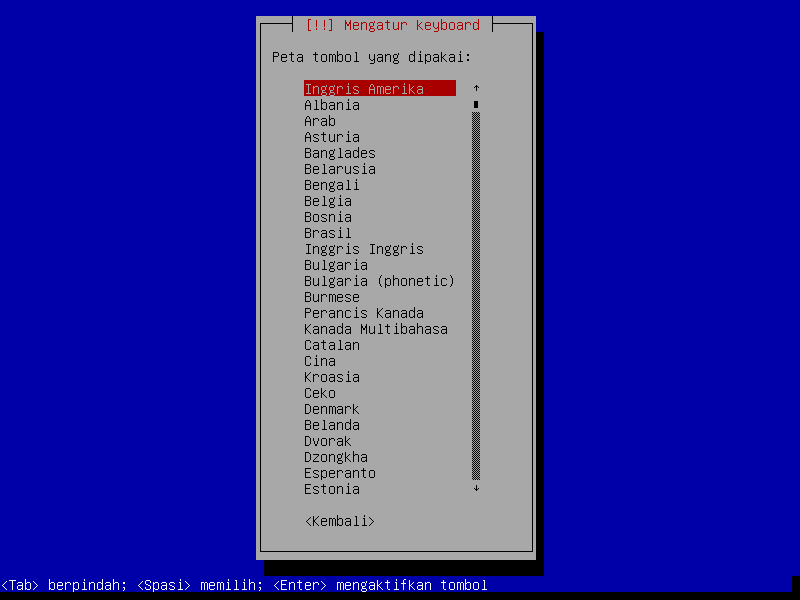Choose the Estonia keymap
800x600 pixels.
click(332, 489)
